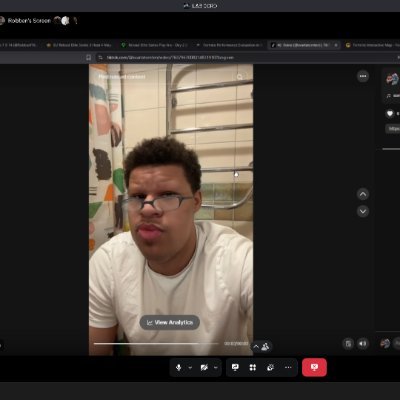Image resolution: width=400 pixels, height=400 pixels.
Task: Mute the microphone in the call bar
Action: click(179, 367)
